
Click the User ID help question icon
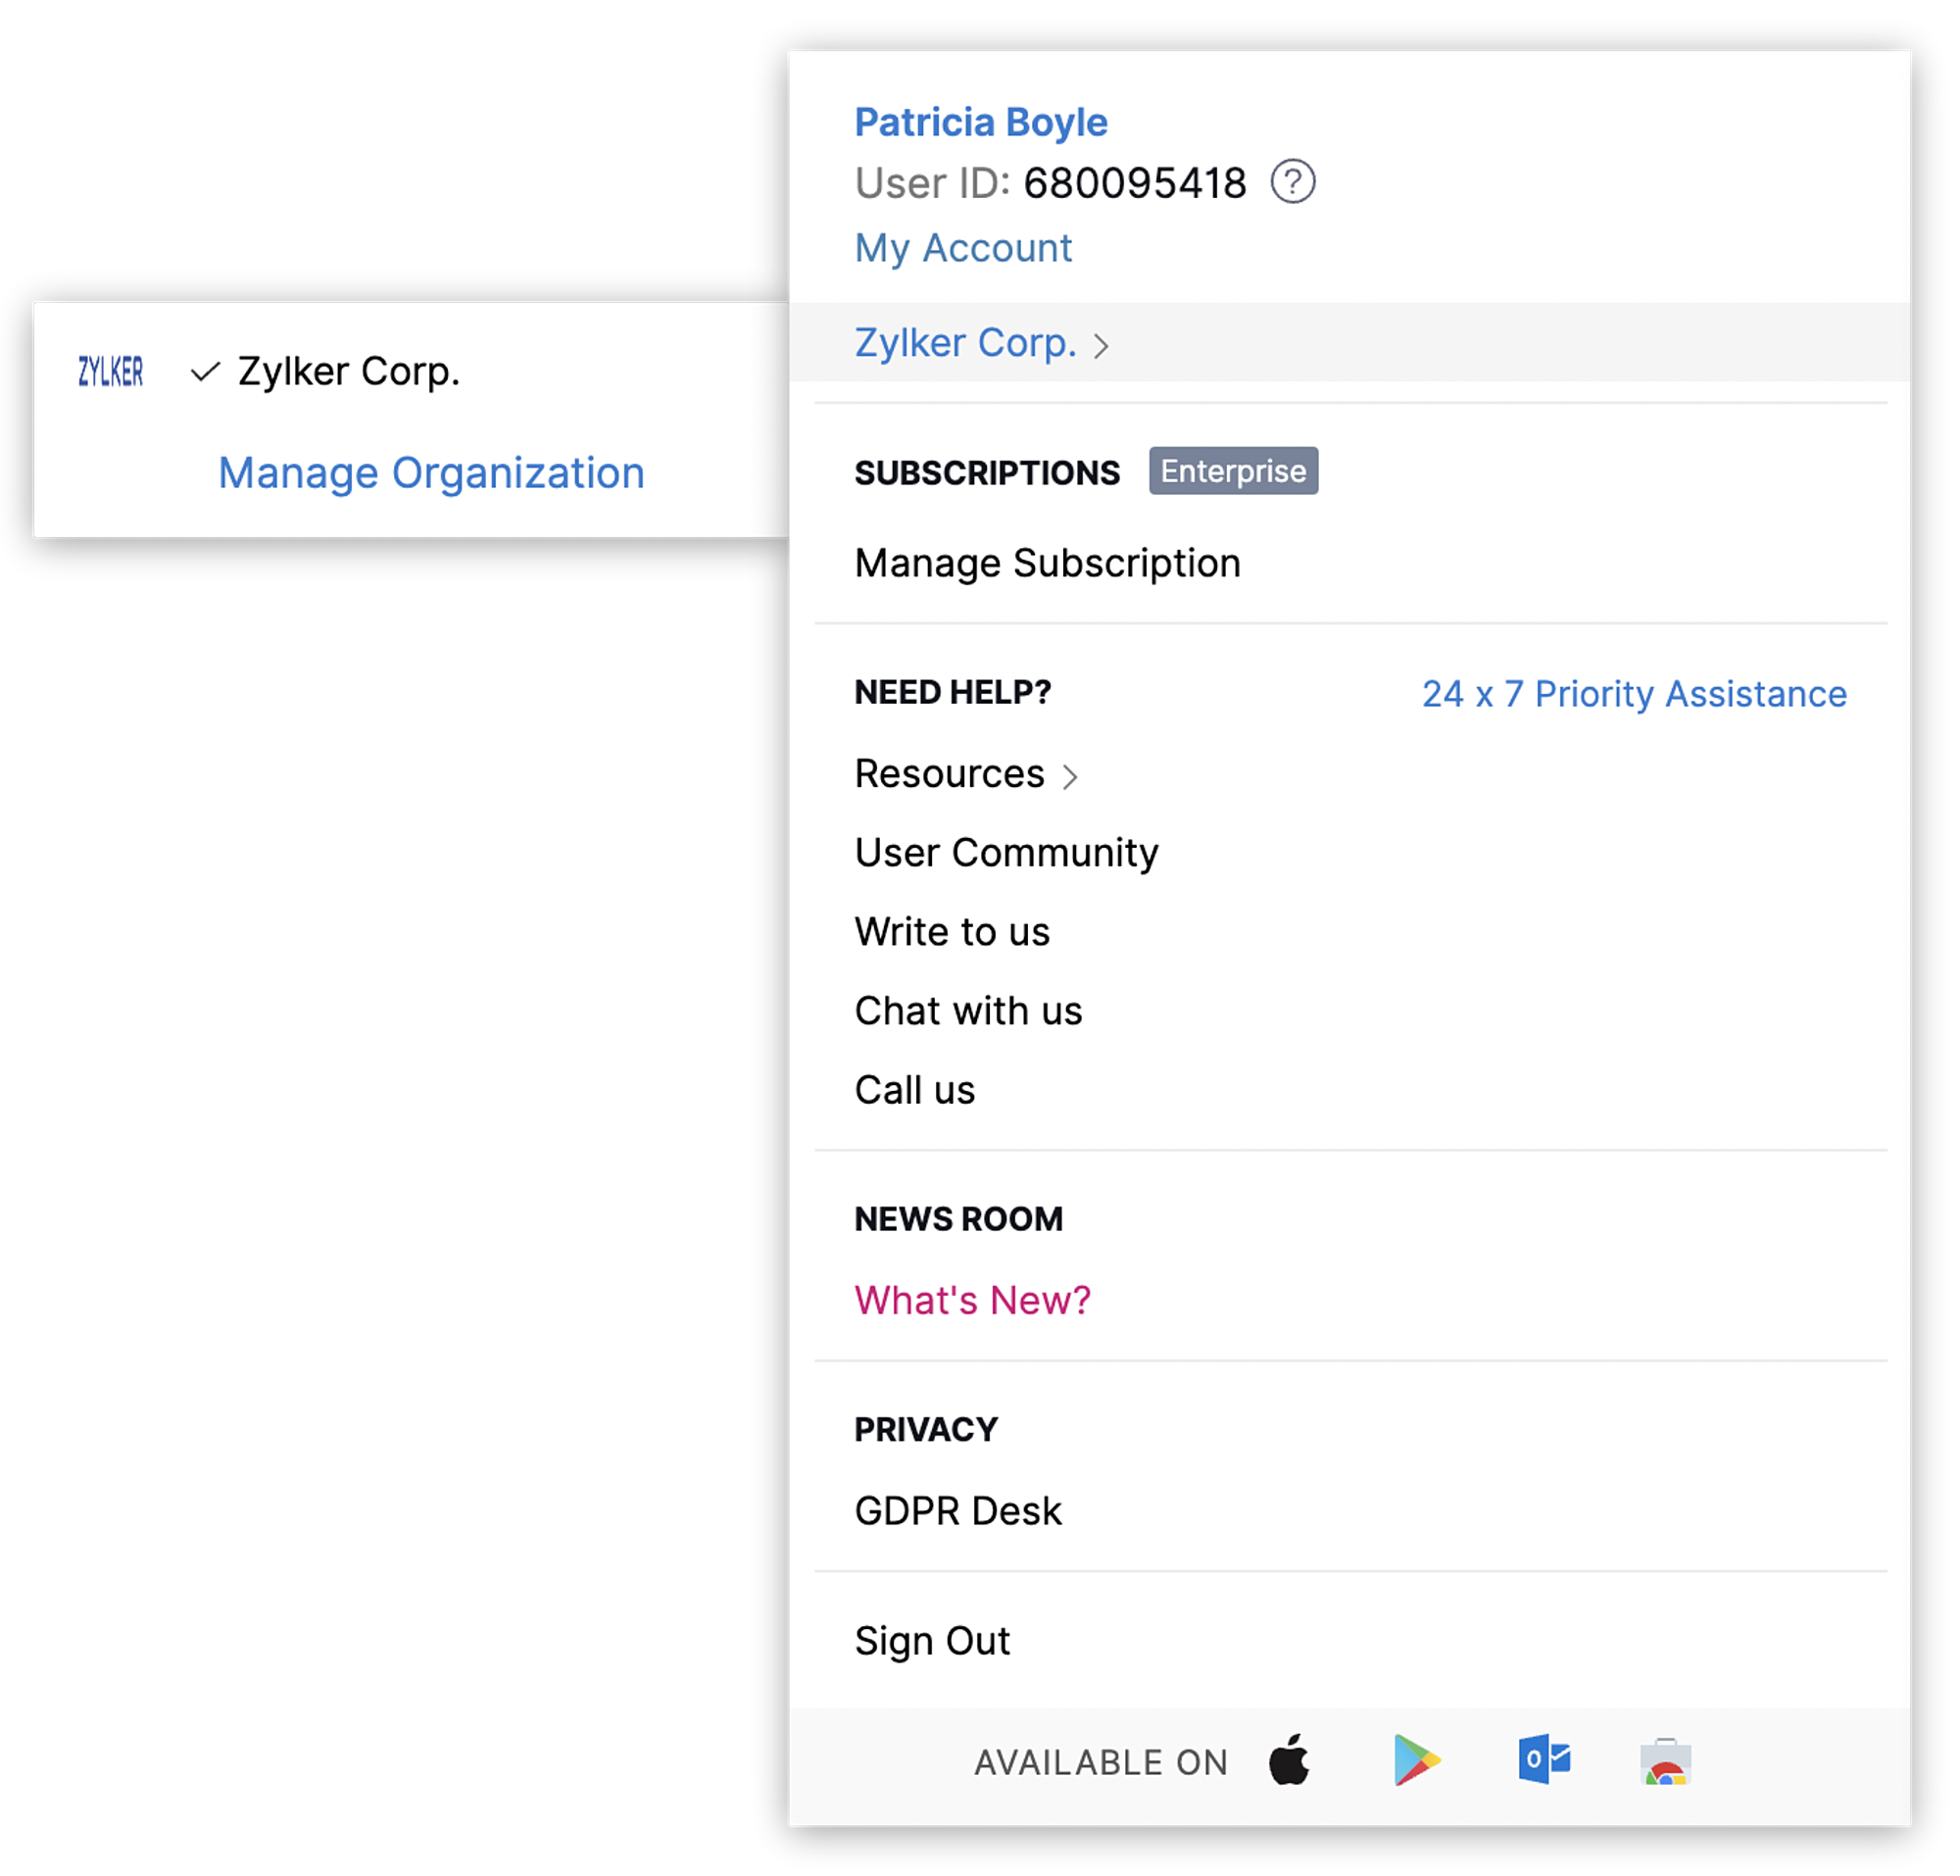coord(1292,183)
